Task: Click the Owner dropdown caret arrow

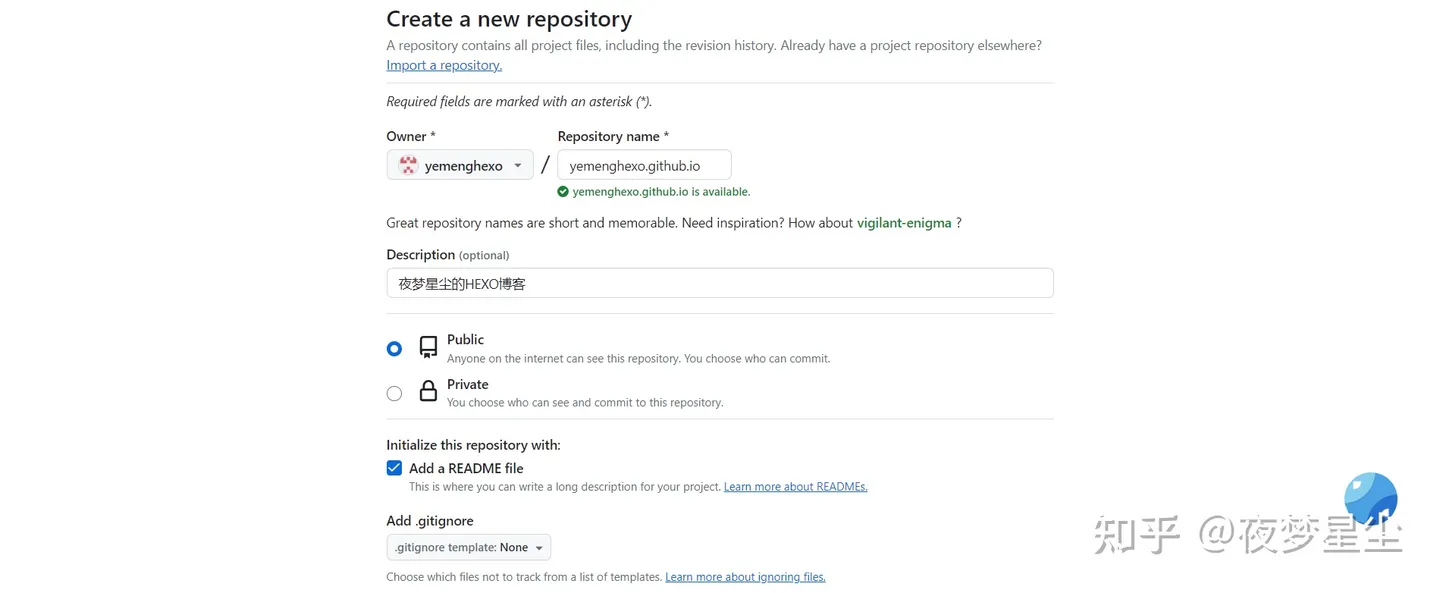Action: (518, 166)
